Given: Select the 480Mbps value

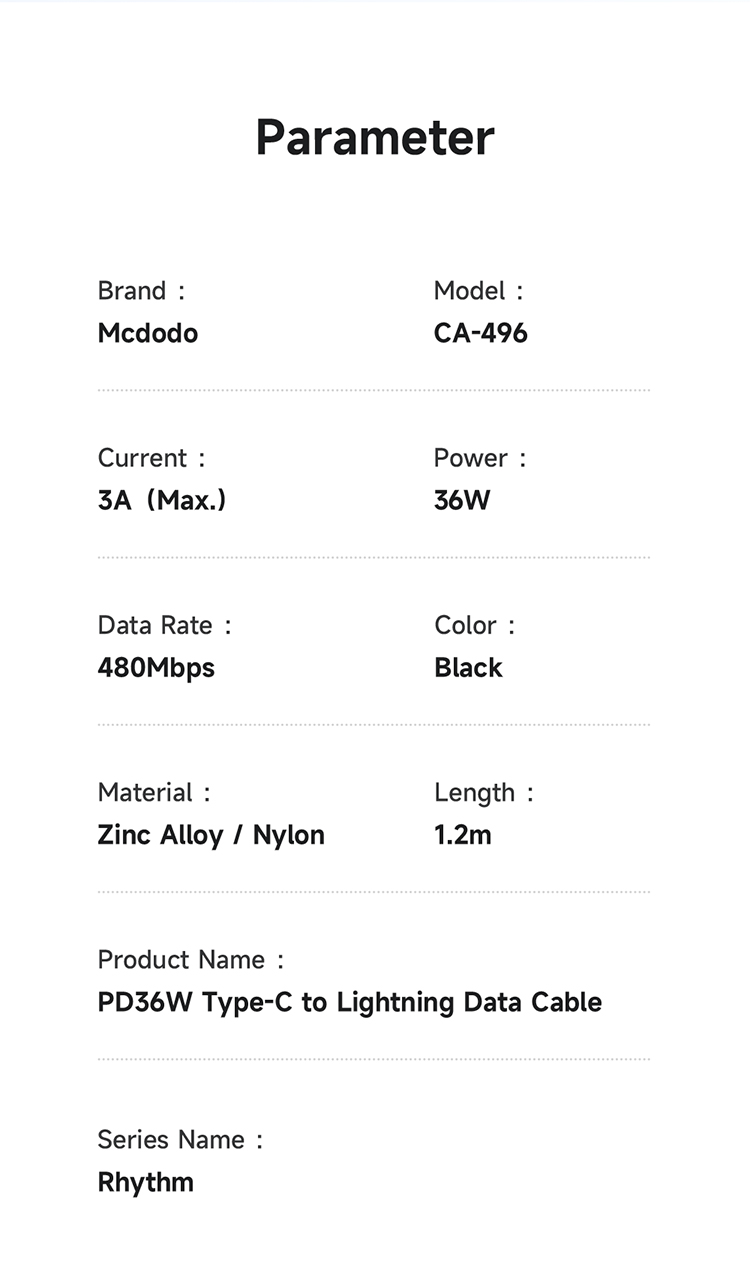Looking at the screenshot, I should 156,667.
